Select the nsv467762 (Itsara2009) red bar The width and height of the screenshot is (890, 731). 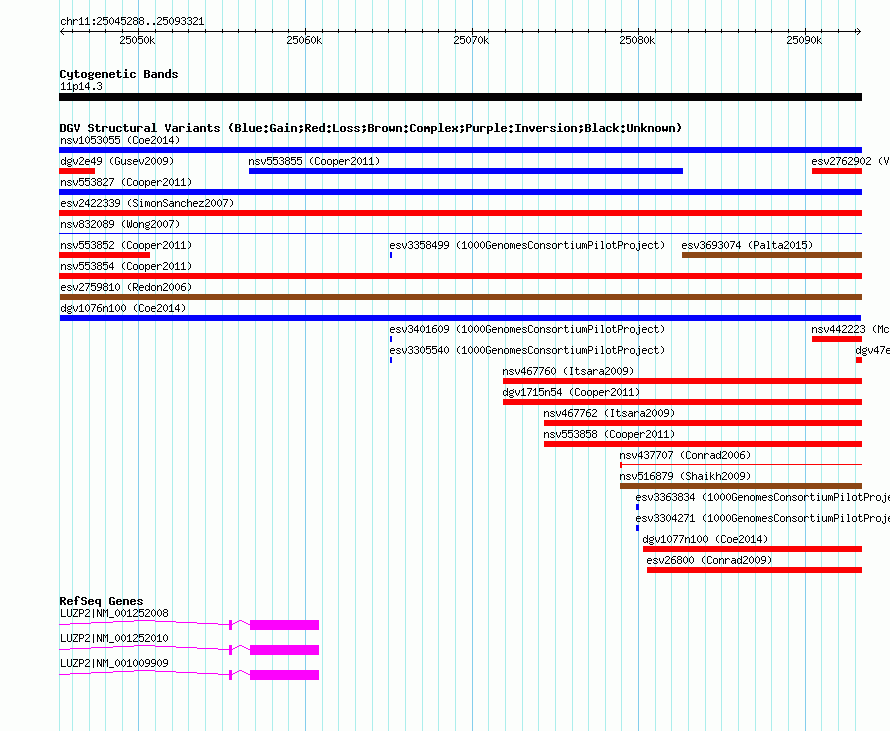pyautogui.click(x=703, y=423)
